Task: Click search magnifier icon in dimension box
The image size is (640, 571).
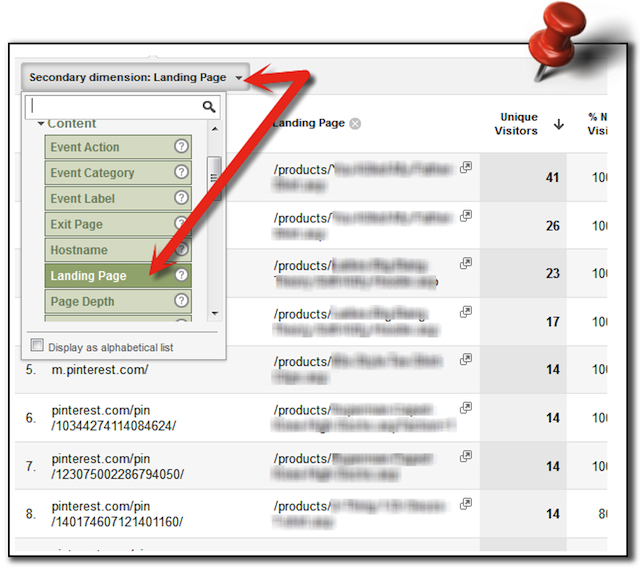Action: click(x=209, y=106)
